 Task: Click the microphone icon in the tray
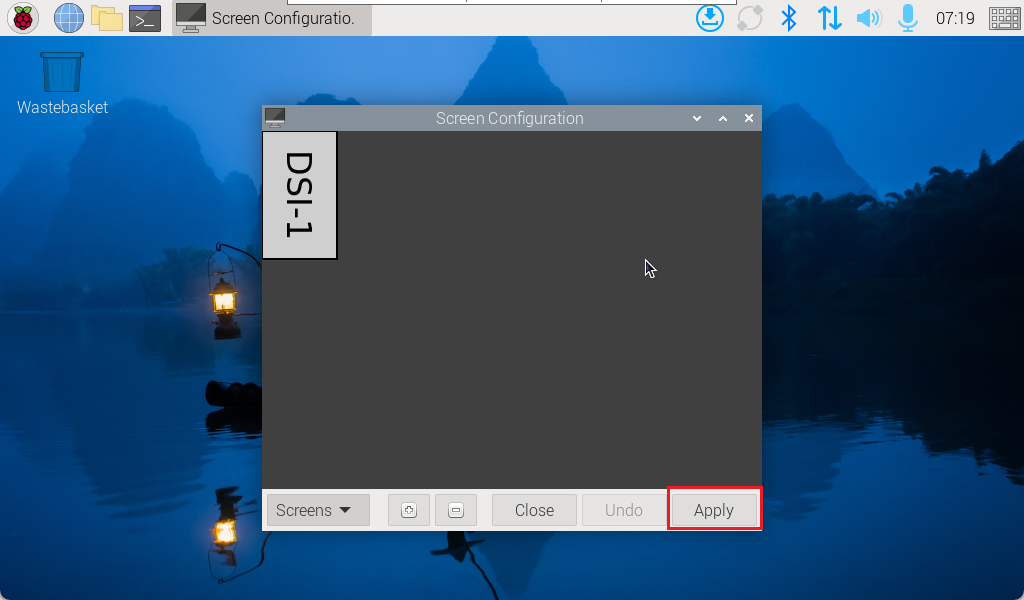tap(908, 18)
